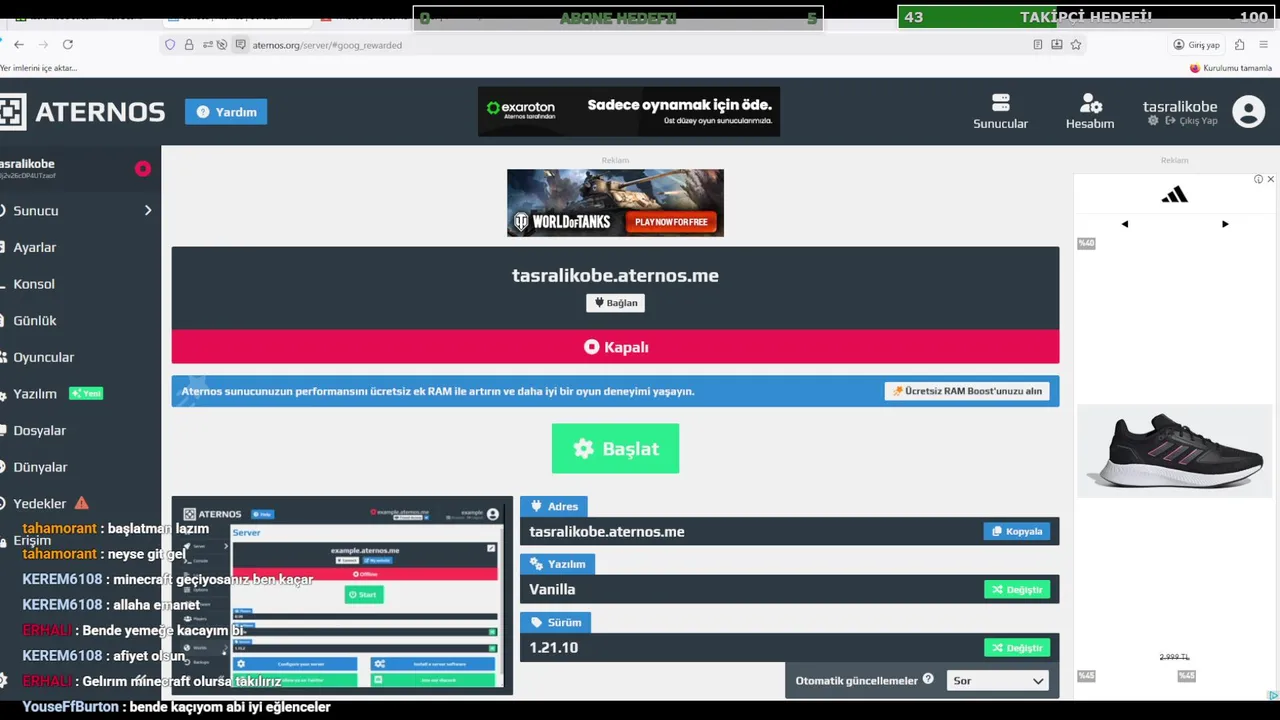Start the server with Başlat button
1280x720 pixels.
click(x=615, y=449)
